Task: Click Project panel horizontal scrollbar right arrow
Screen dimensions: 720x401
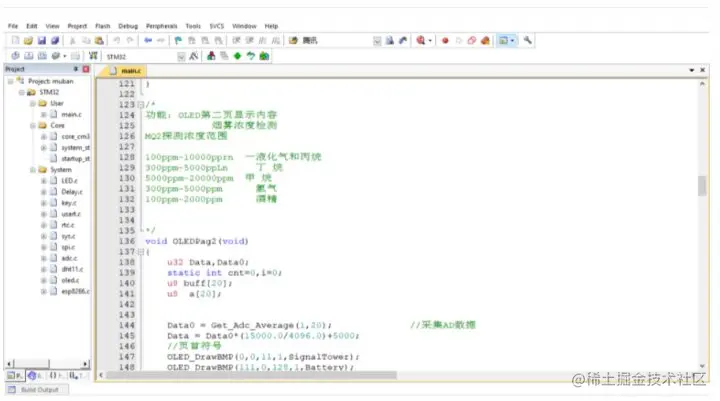Action: [x=85, y=364]
